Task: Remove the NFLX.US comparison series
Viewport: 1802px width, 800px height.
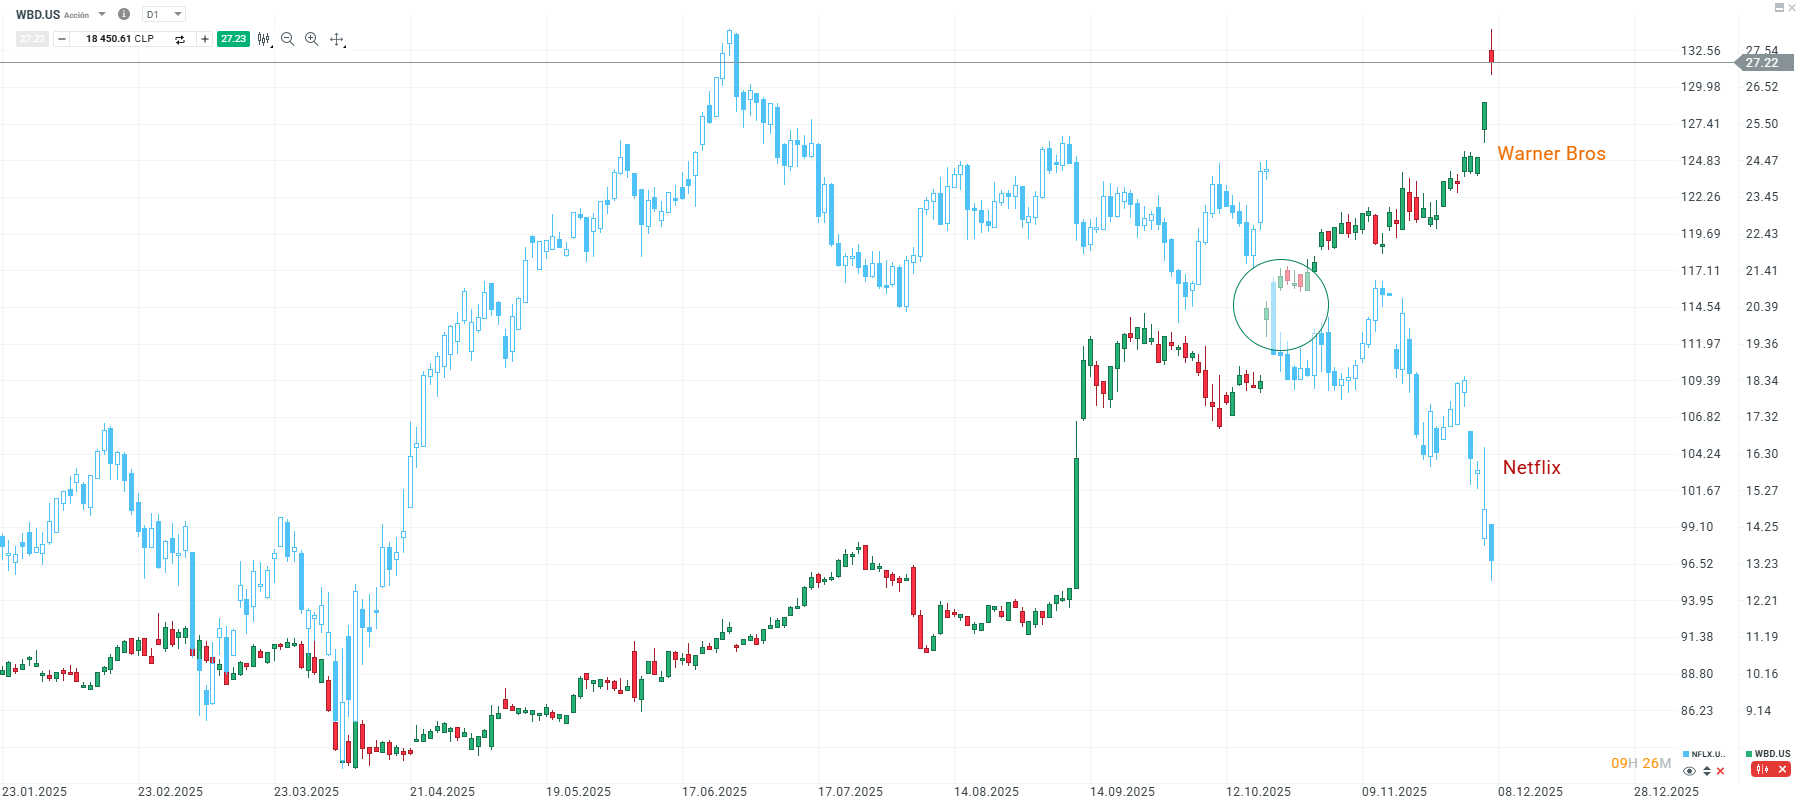Action: click(x=1720, y=771)
